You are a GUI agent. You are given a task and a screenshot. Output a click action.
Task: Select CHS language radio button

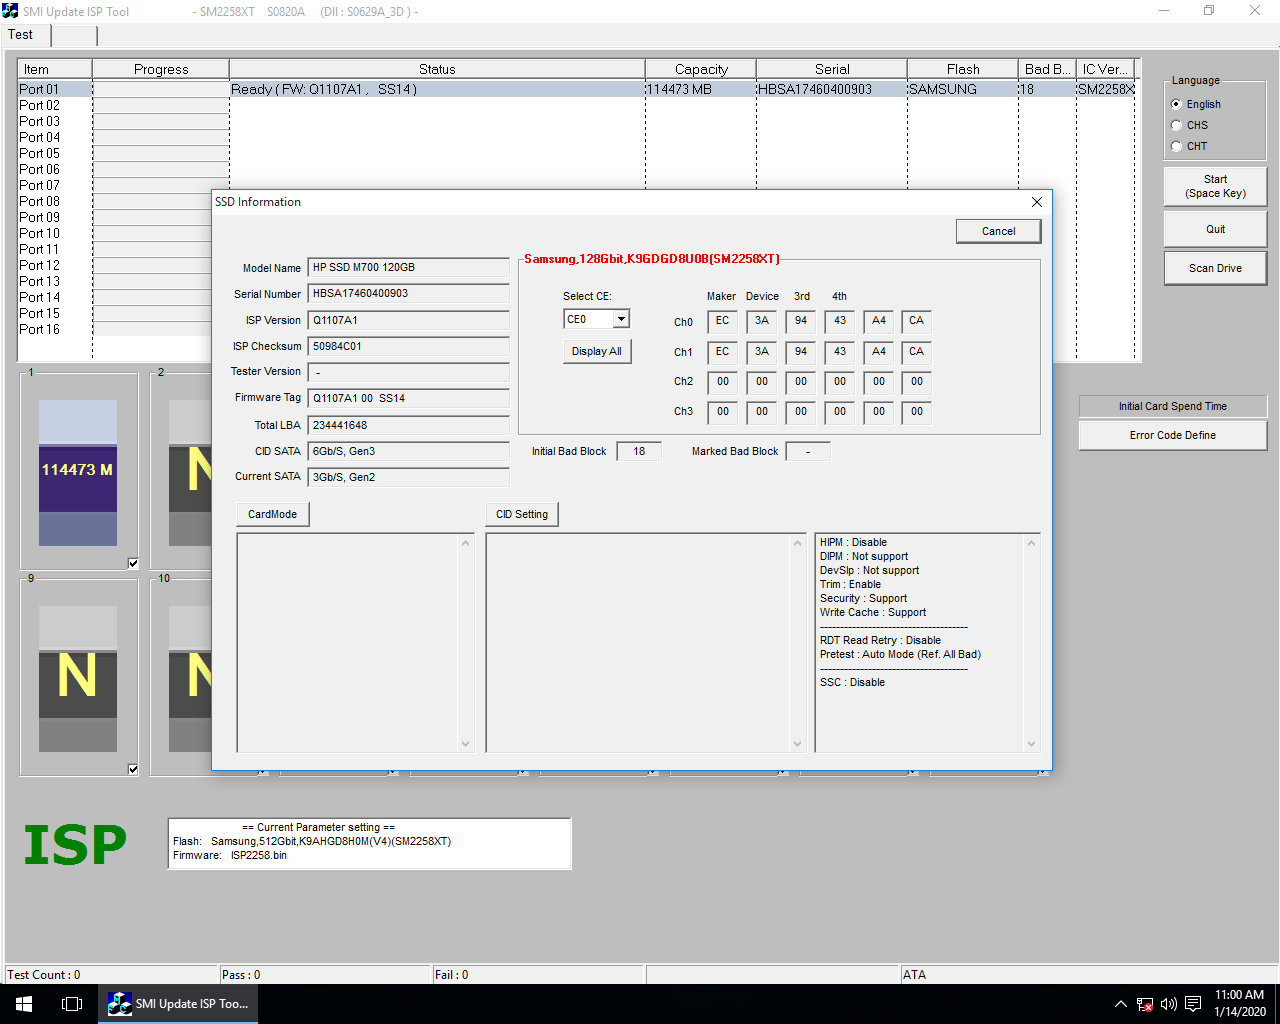tap(1176, 125)
